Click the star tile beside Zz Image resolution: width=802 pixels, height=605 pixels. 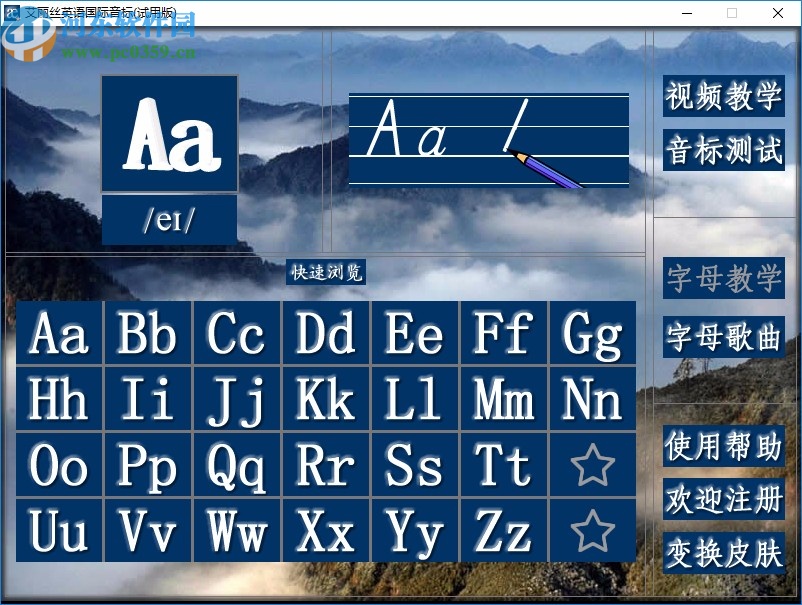pos(592,531)
